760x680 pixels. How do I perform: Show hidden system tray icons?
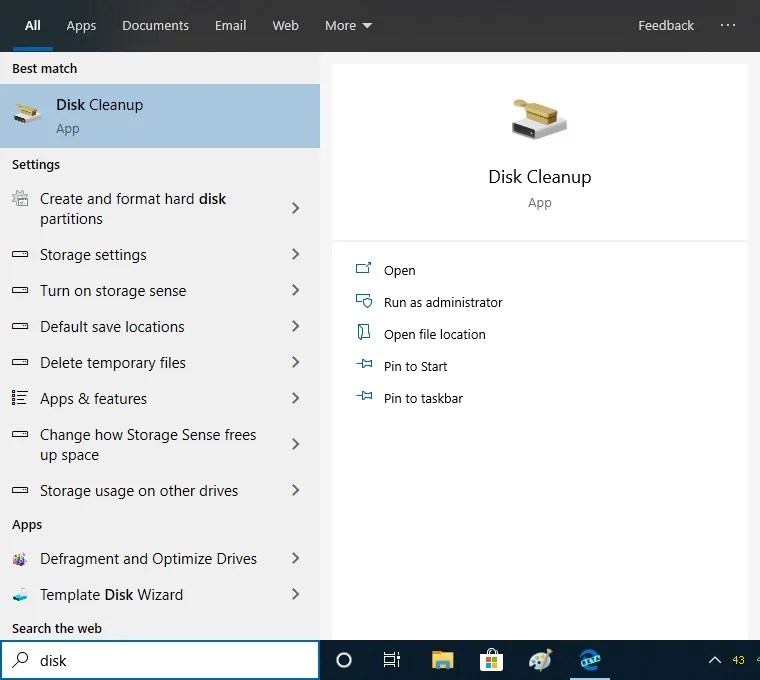[714, 660]
